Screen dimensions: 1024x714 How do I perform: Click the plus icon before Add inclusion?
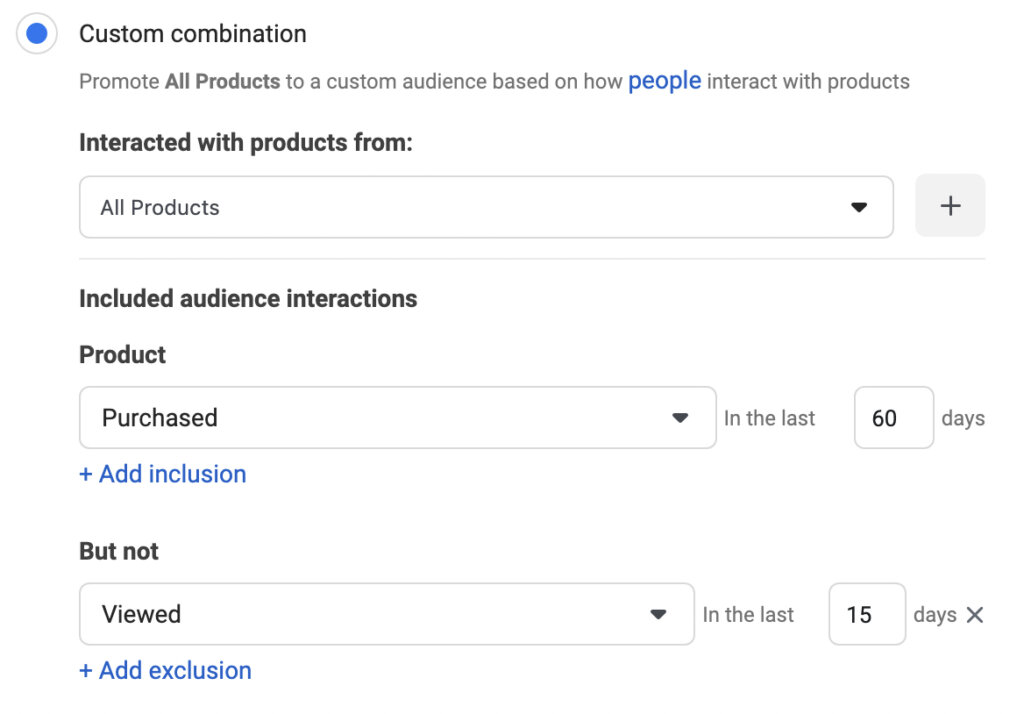tap(85, 474)
